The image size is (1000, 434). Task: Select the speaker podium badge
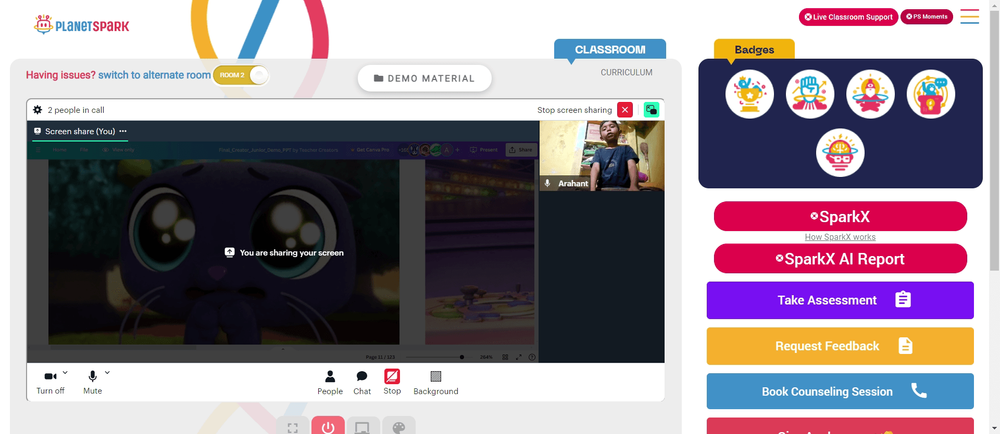[930, 94]
